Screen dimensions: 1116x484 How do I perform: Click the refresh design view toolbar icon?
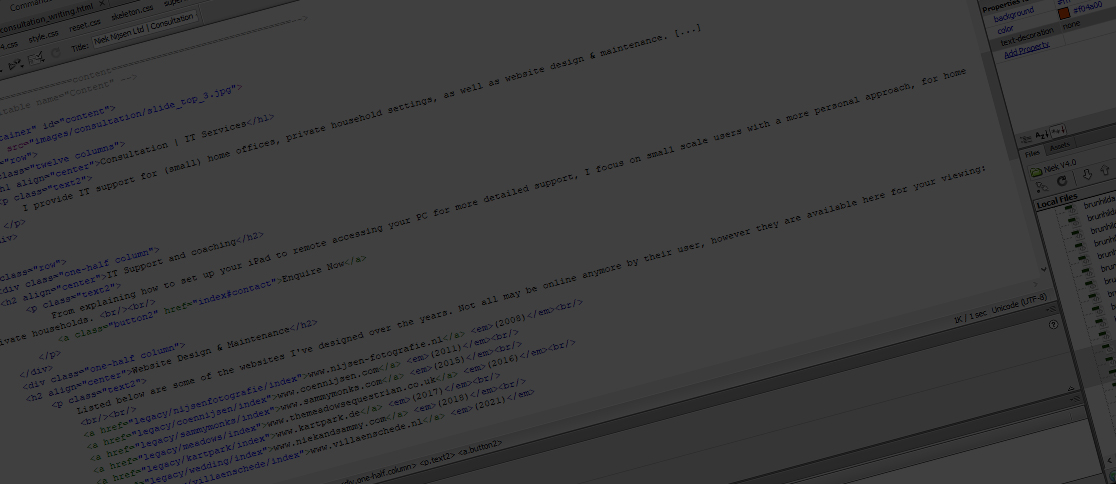[56, 52]
